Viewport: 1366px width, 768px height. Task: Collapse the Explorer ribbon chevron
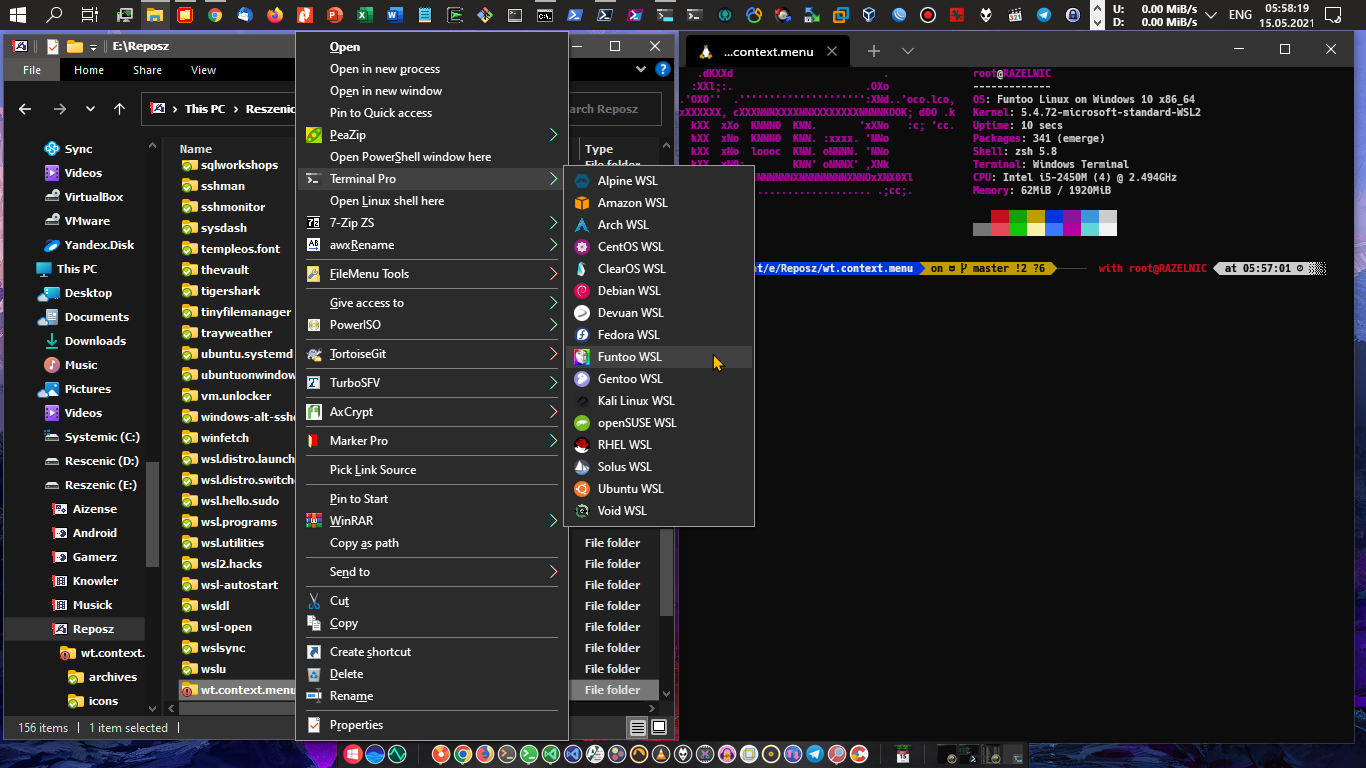point(642,70)
